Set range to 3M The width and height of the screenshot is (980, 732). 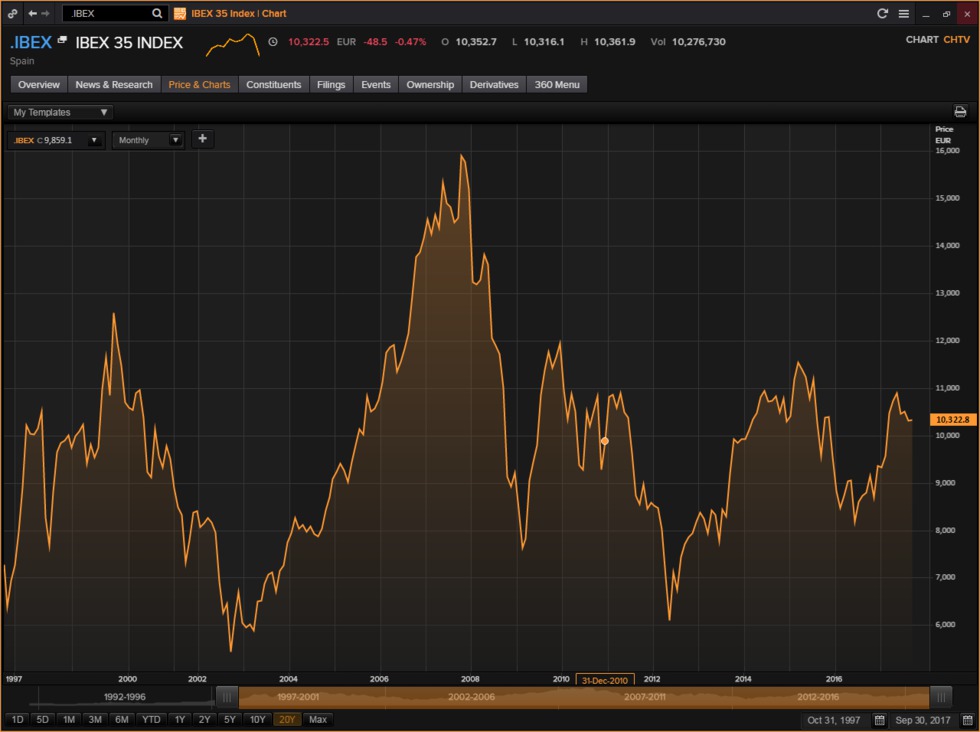pyautogui.click(x=95, y=719)
